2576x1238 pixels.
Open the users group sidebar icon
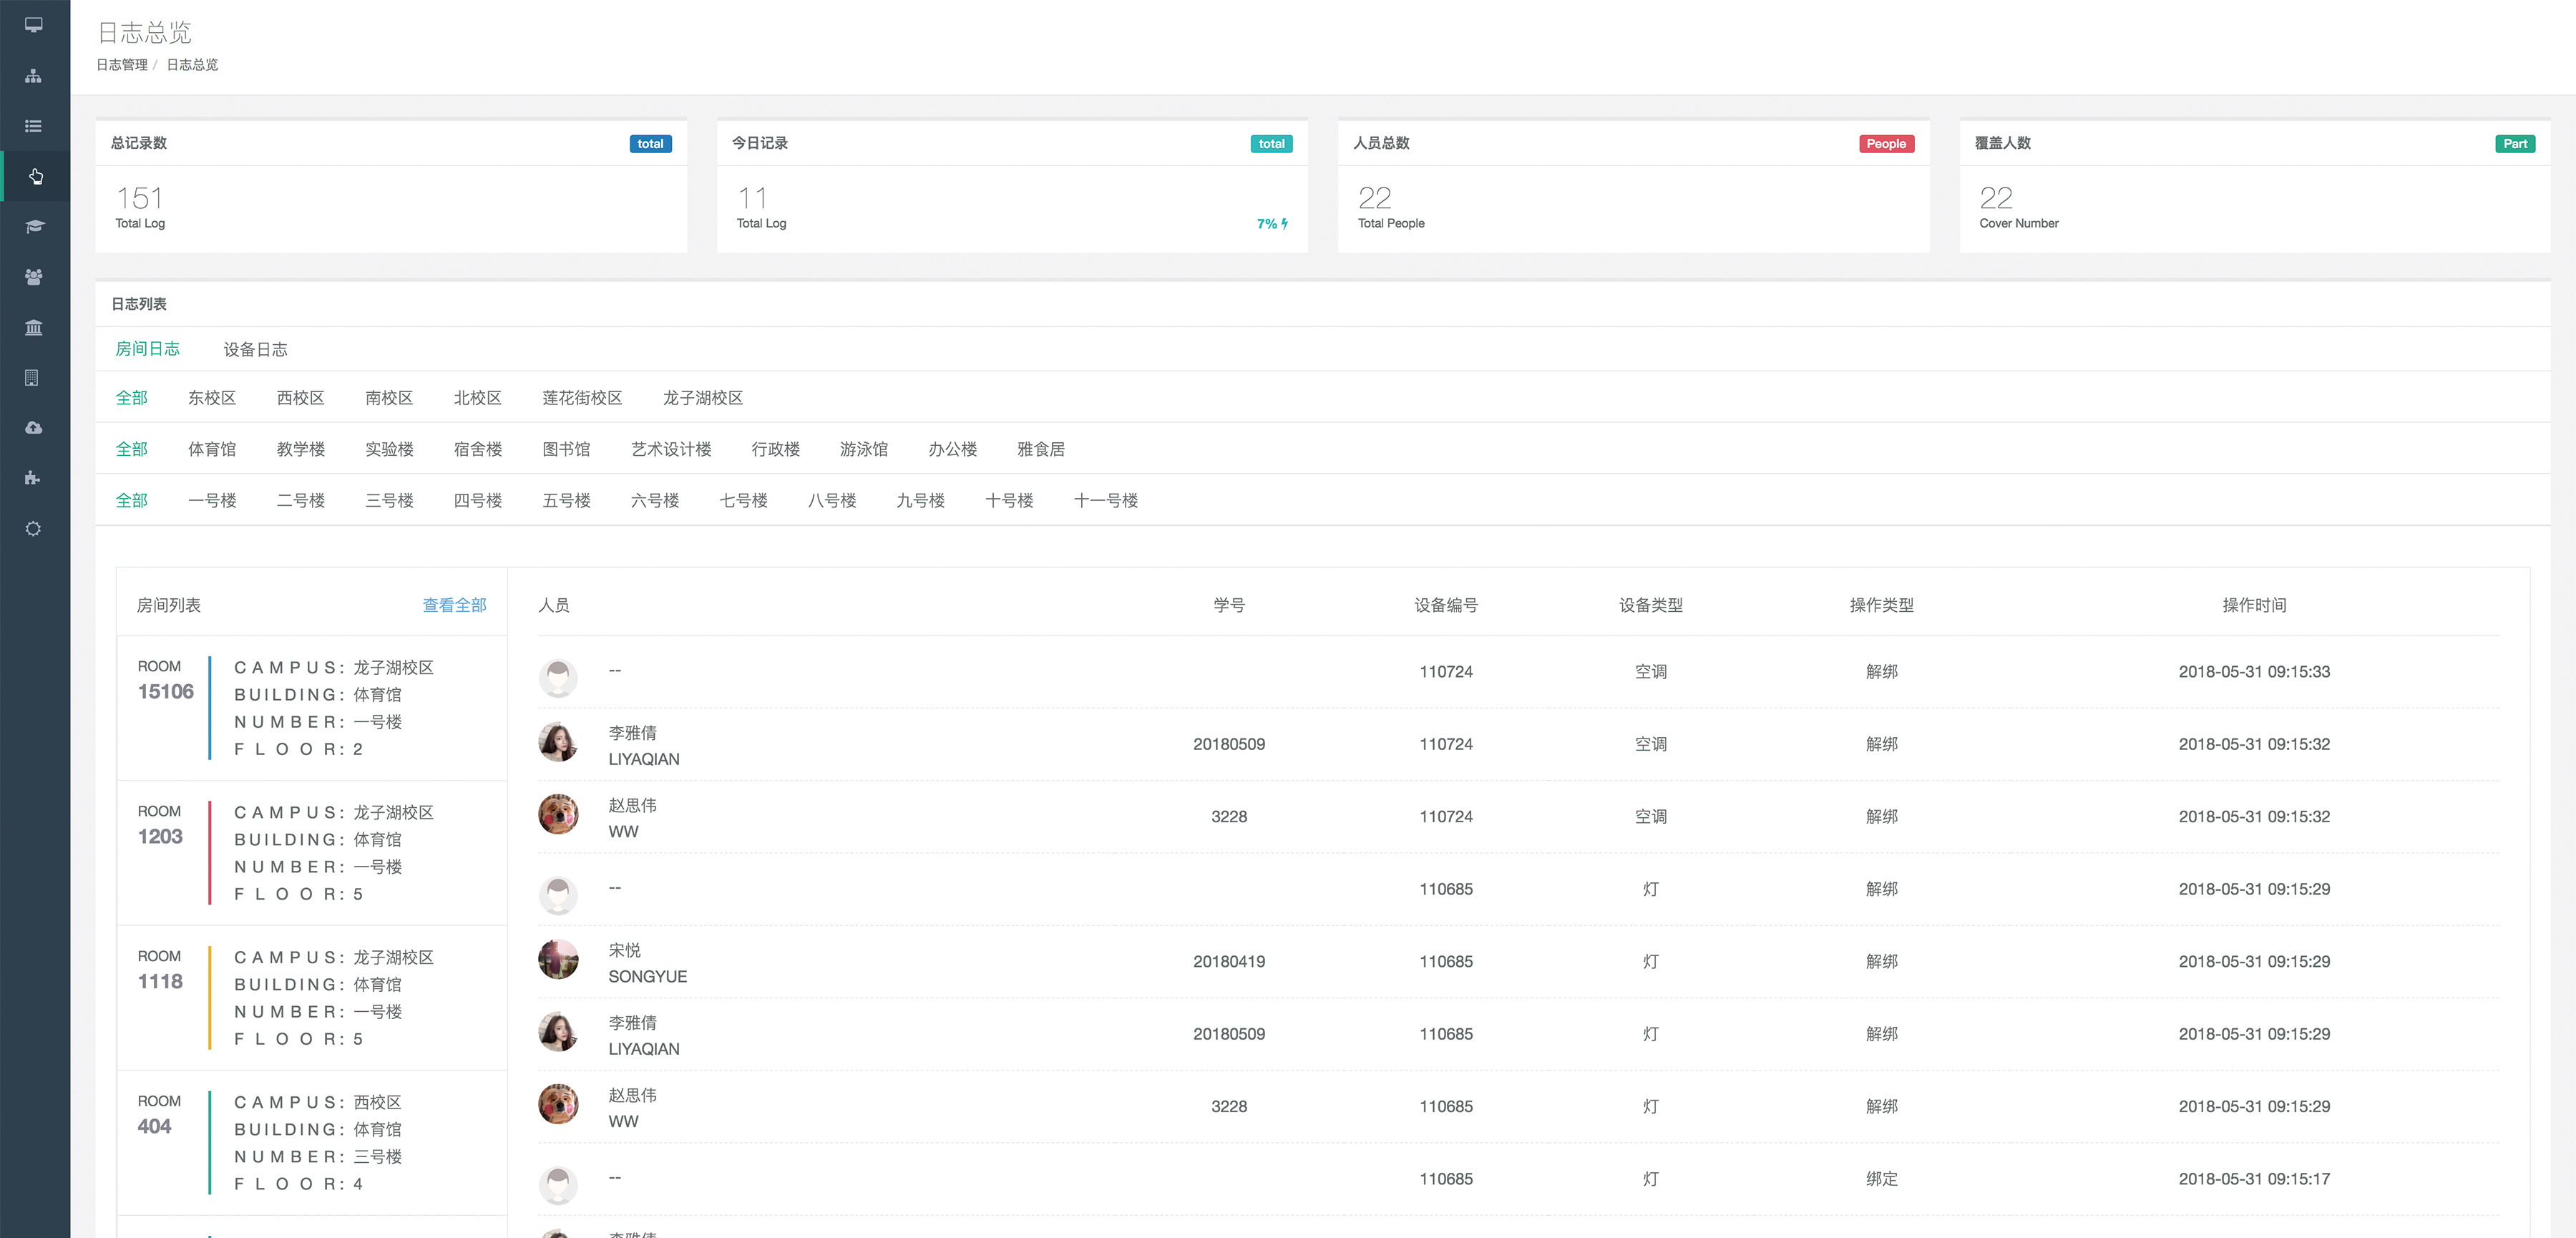tap(34, 277)
